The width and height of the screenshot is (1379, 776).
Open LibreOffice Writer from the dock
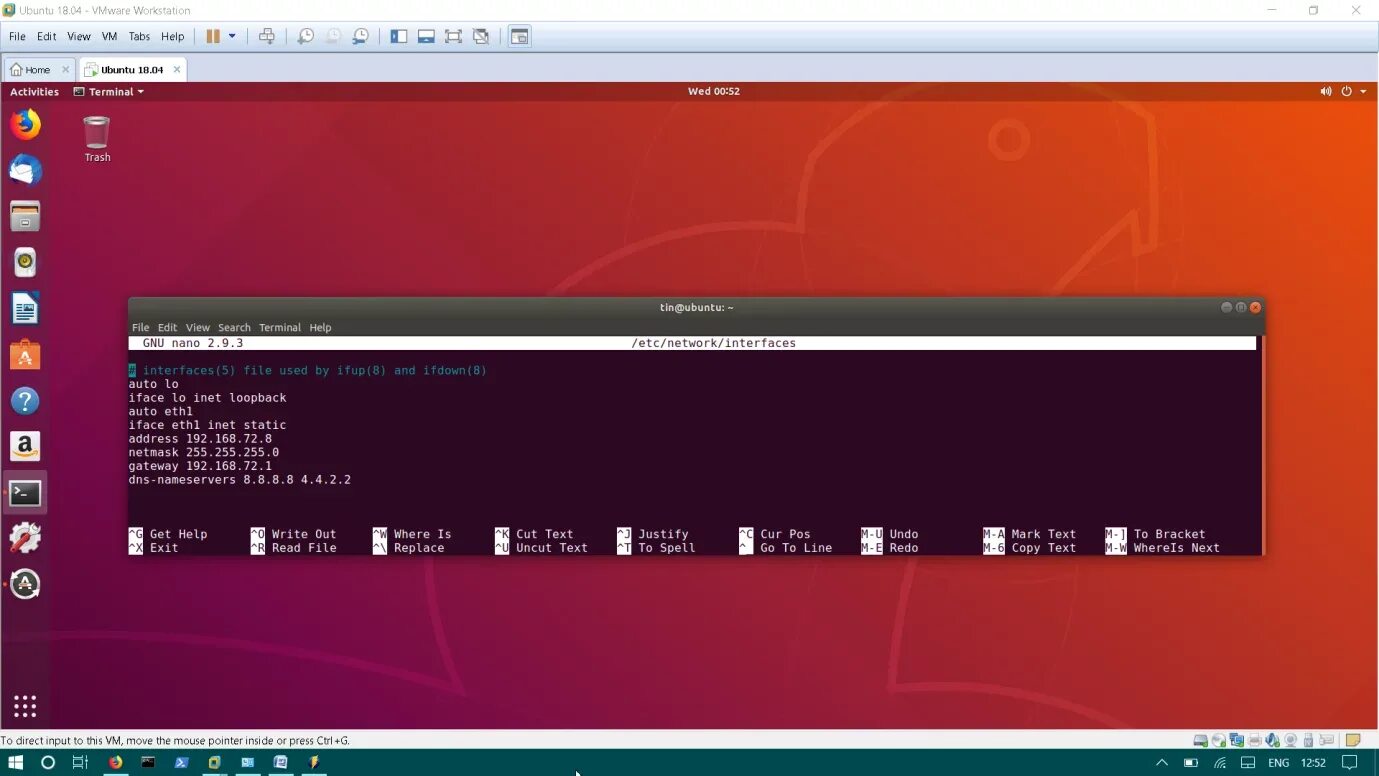tap(25, 309)
